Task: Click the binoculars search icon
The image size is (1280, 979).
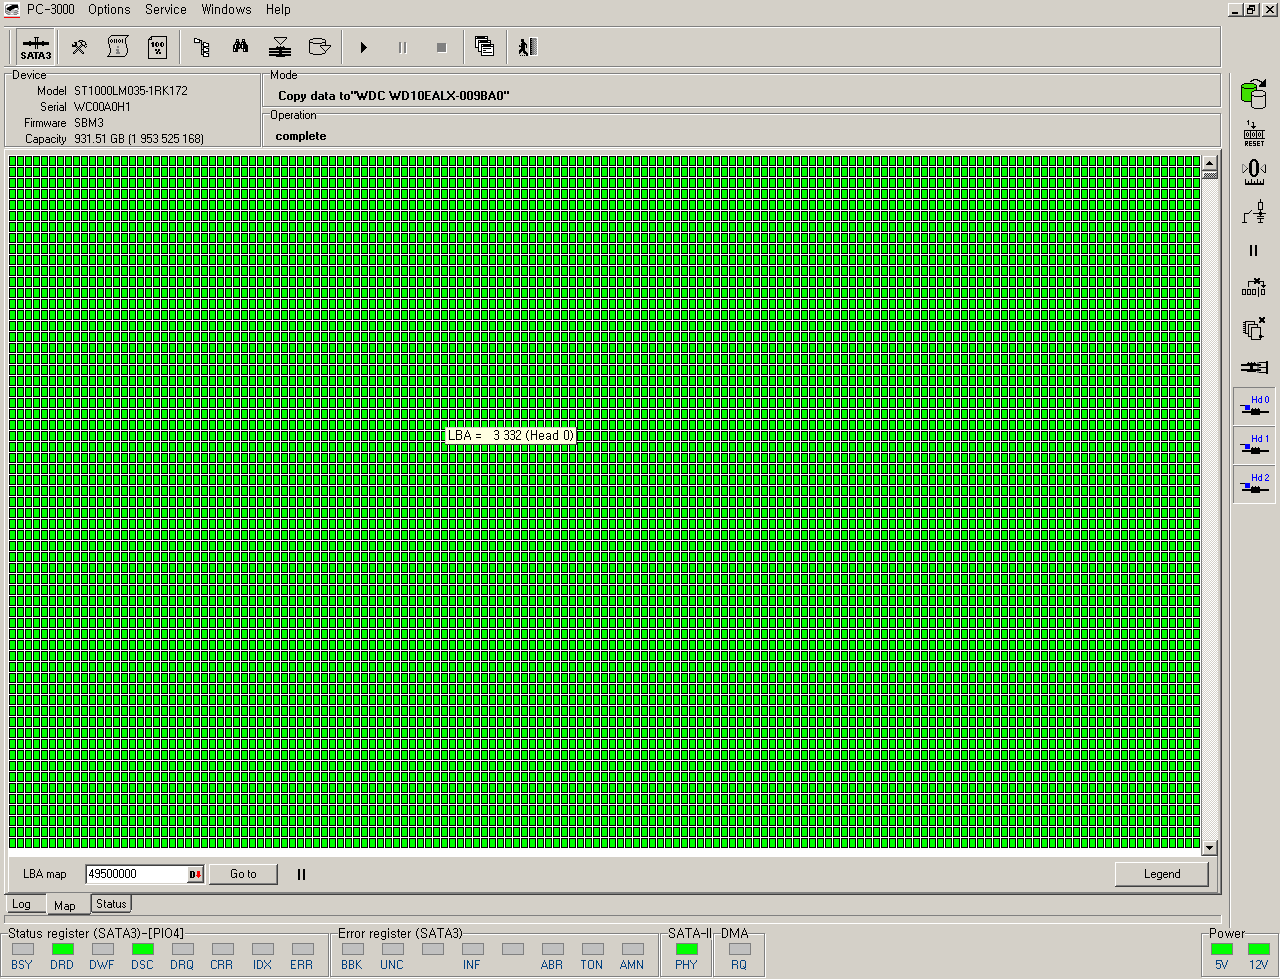Action: coord(240,47)
